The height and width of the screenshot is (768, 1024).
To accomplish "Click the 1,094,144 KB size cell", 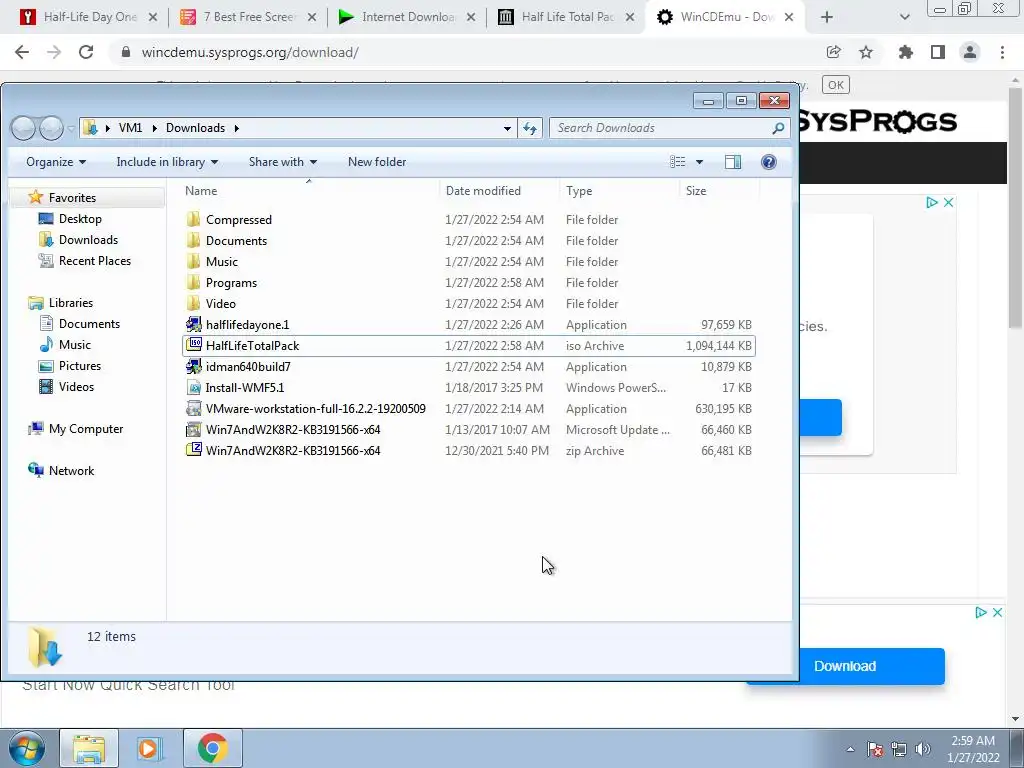I will 718,345.
